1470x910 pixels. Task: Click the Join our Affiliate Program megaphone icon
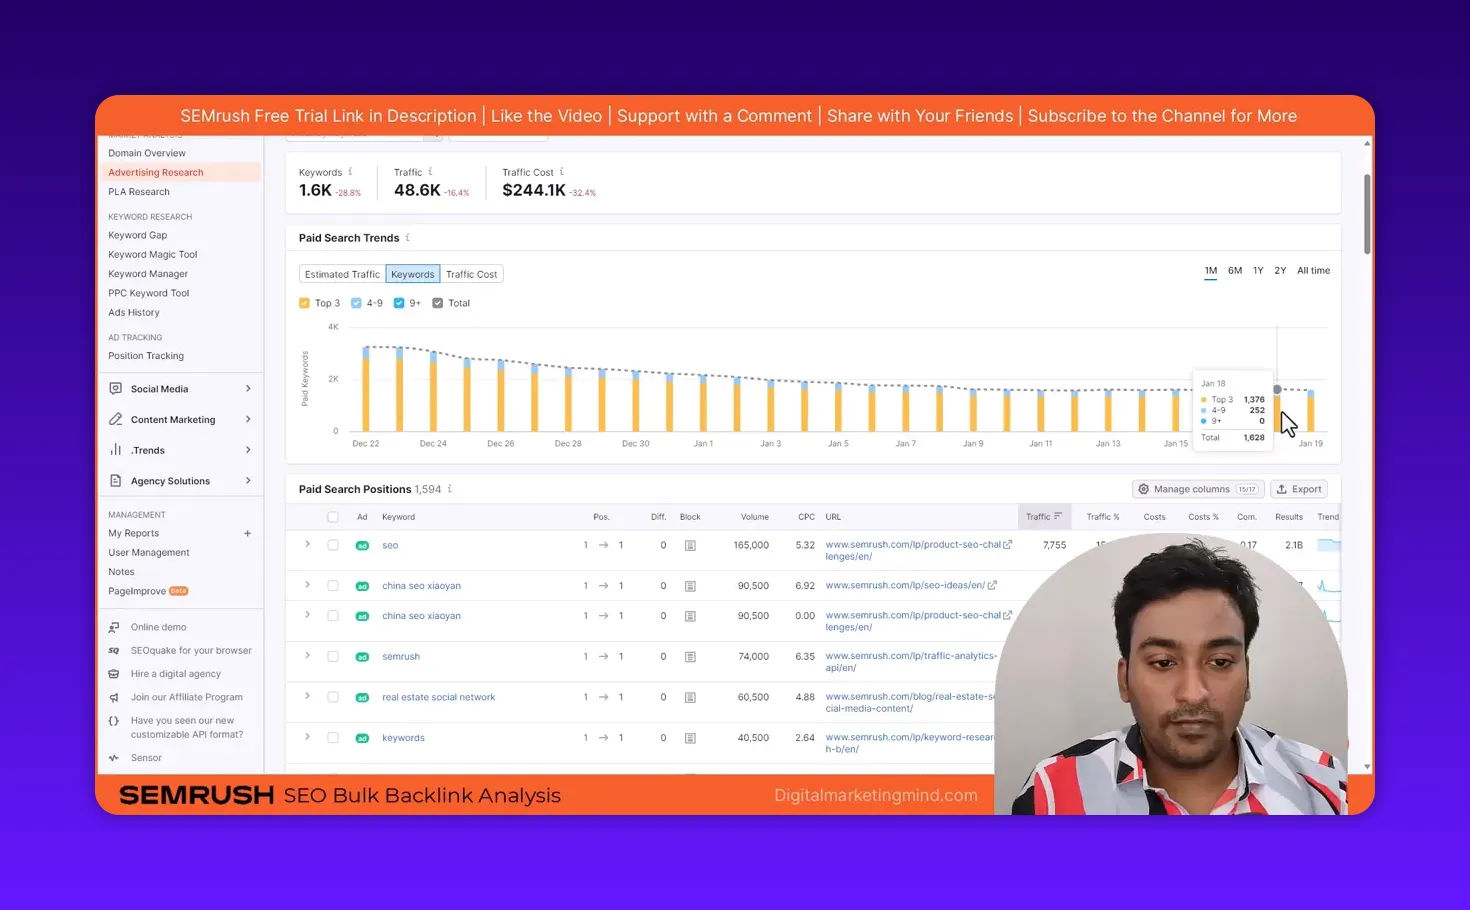pyautogui.click(x=114, y=697)
